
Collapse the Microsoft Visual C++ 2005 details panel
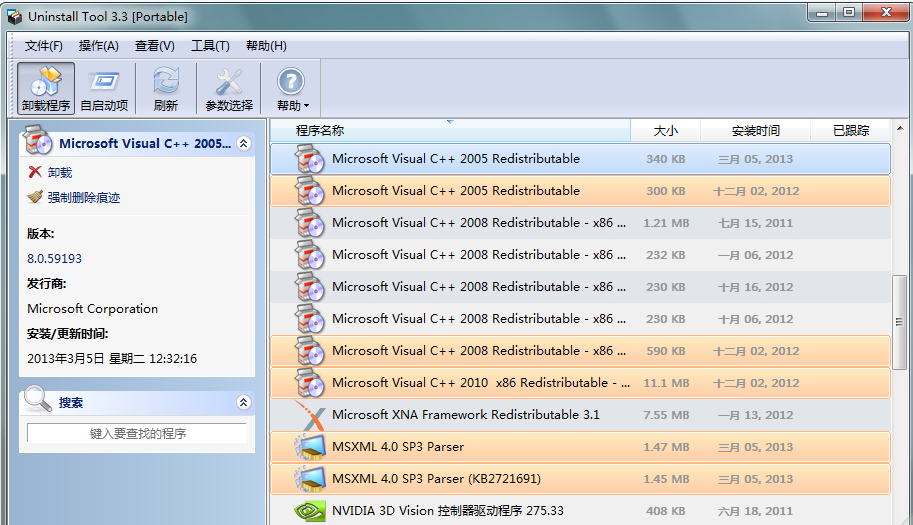[244, 143]
